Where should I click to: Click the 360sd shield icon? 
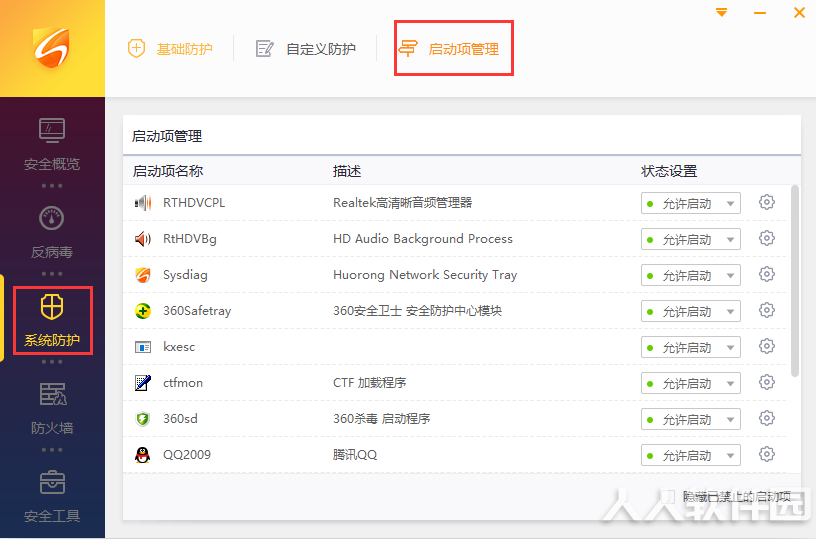tap(143, 419)
